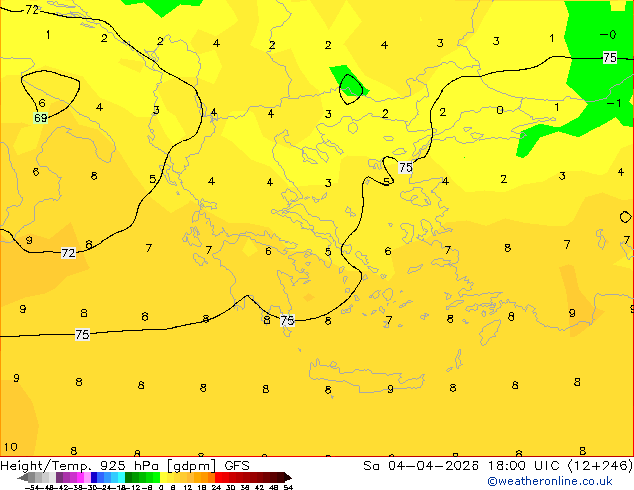Click the green segment of the color legend bar
The height and width of the screenshot is (490, 634).
[140, 477]
